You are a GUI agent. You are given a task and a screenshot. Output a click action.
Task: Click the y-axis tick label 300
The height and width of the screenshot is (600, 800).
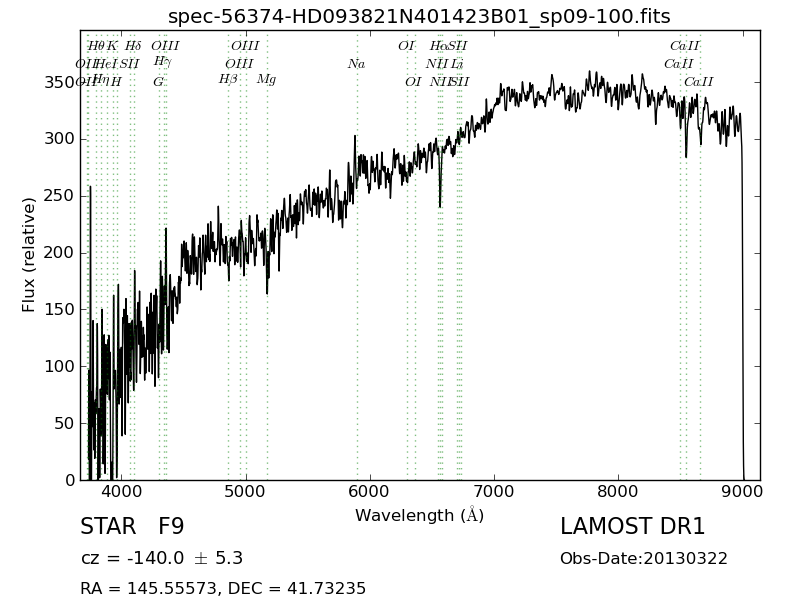(59, 139)
